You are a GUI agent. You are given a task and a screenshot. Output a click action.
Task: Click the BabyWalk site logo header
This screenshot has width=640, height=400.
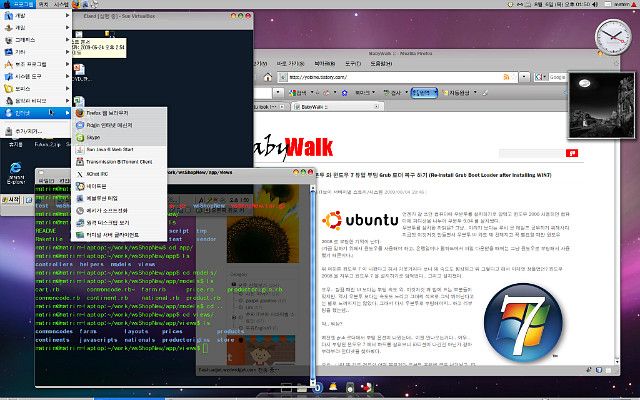pyautogui.click(x=293, y=147)
